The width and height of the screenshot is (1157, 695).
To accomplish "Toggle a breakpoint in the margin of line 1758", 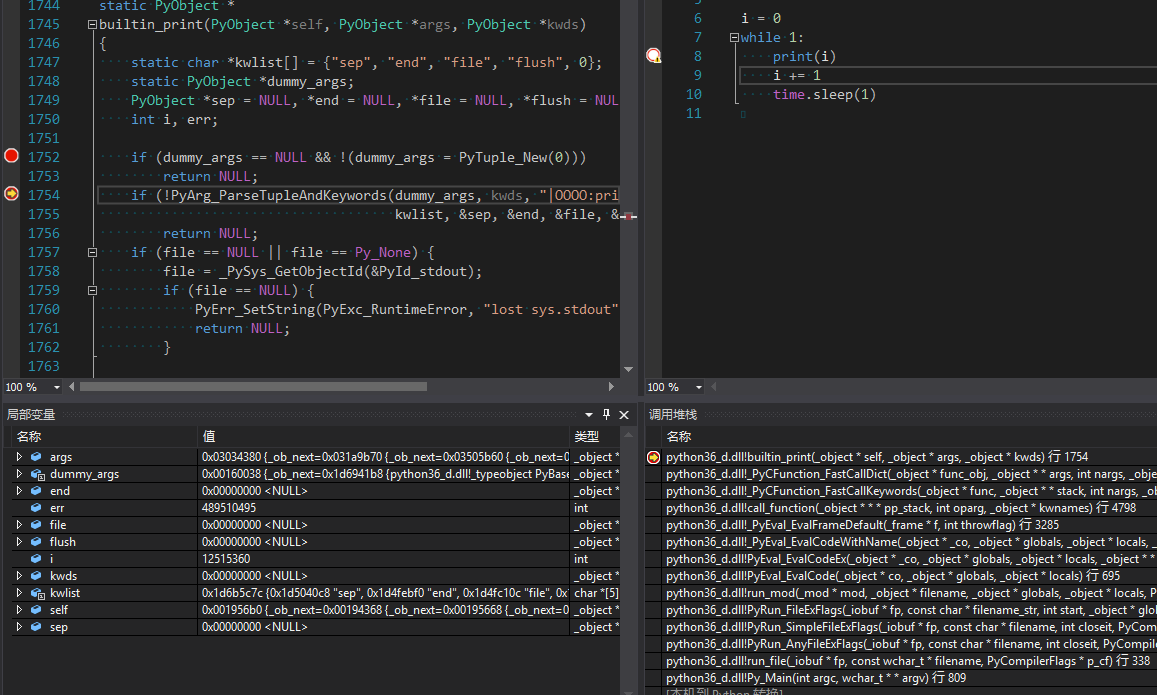I will [x=10, y=271].
